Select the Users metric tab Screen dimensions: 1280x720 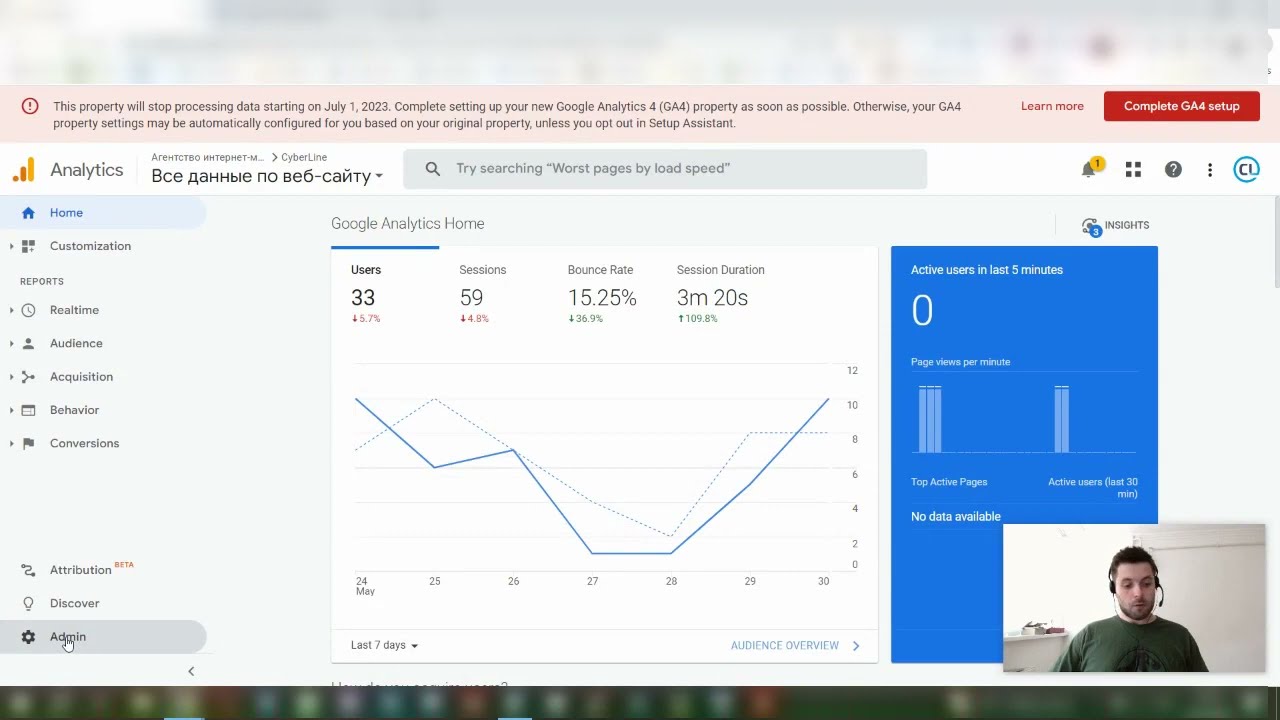click(x=385, y=292)
